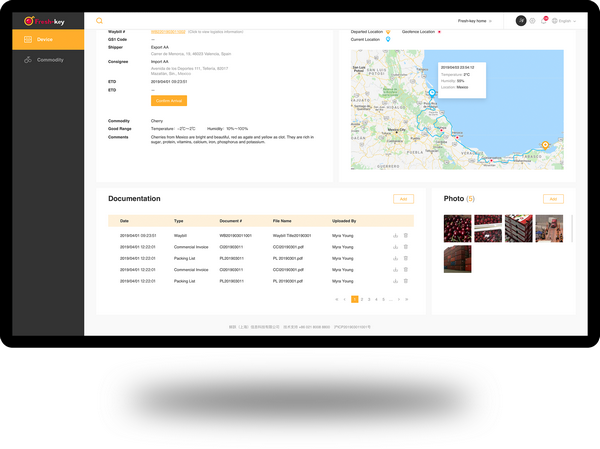Screen dimensions: 600x449
Task: Expand the English language selector
Action: pyautogui.click(x=564, y=20)
